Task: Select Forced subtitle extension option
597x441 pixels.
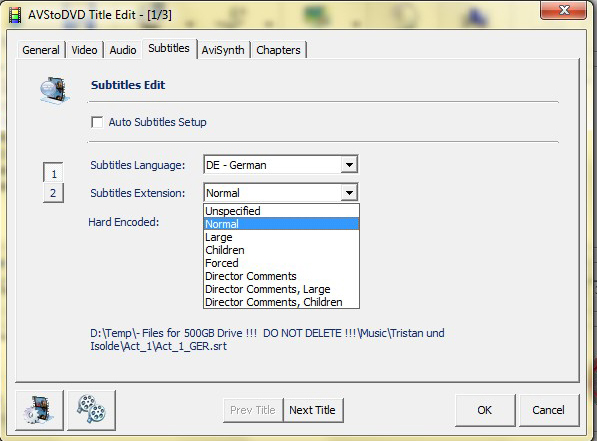Action: coord(281,263)
